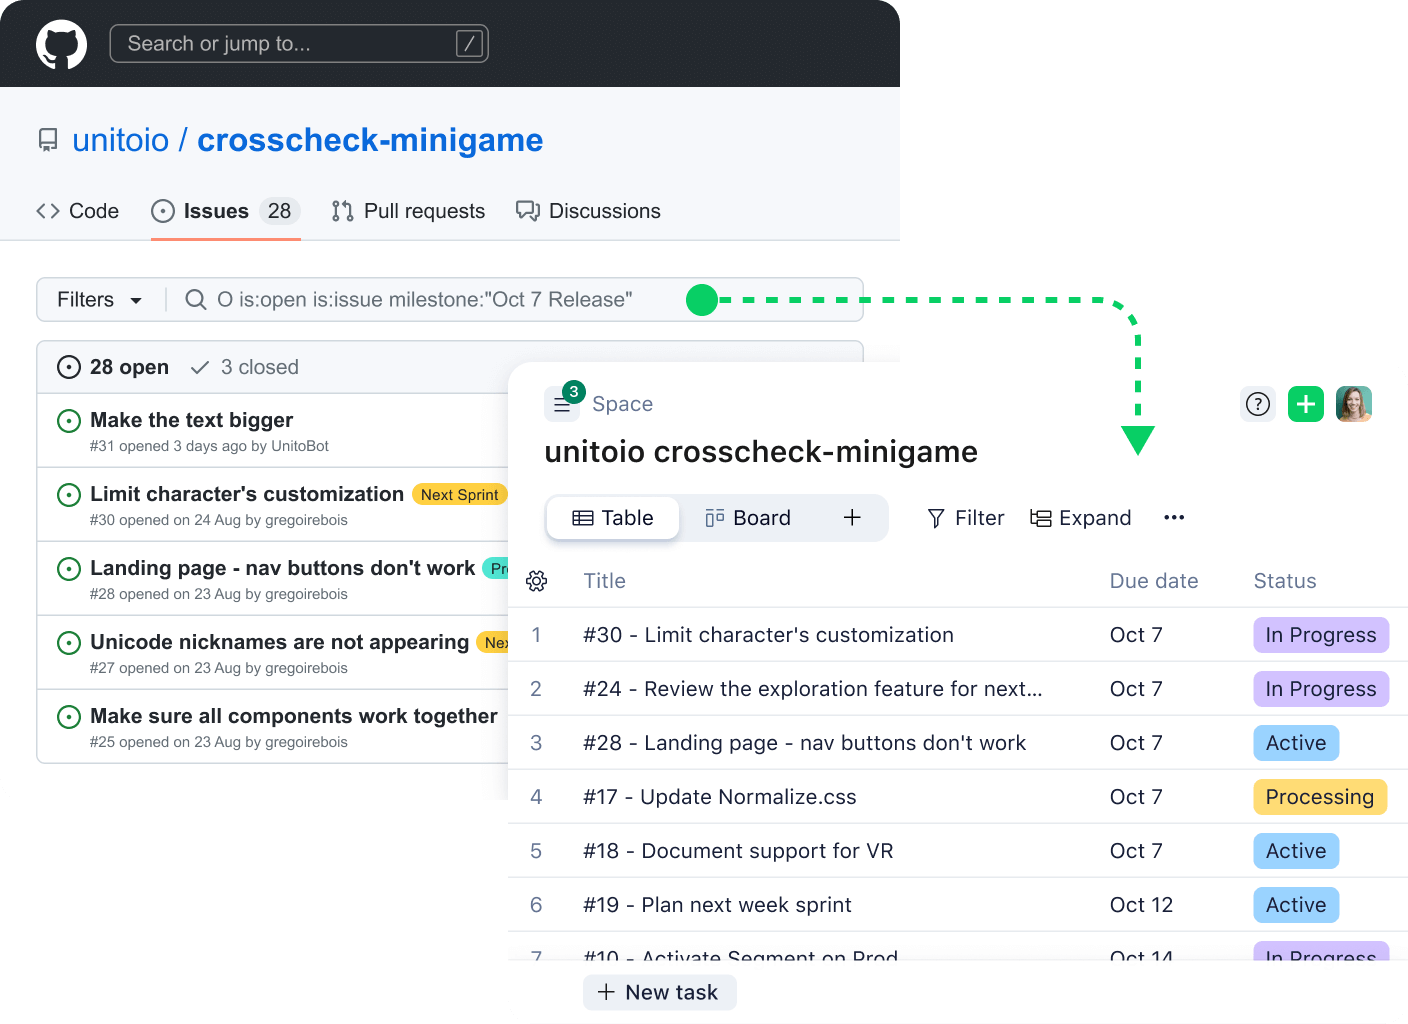Open the Pull requests tab
The height and width of the screenshot is (1024, 1408).
408,211
